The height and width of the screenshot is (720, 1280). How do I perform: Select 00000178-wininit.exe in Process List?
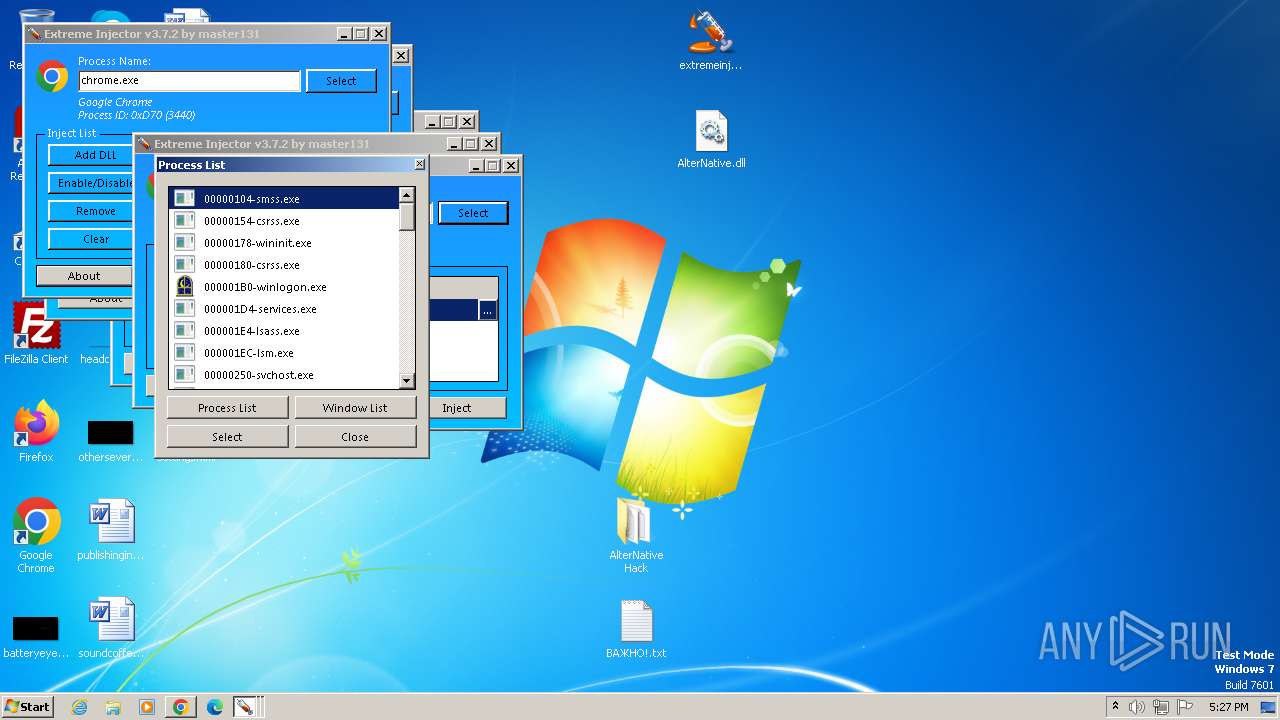pos(284,243)
